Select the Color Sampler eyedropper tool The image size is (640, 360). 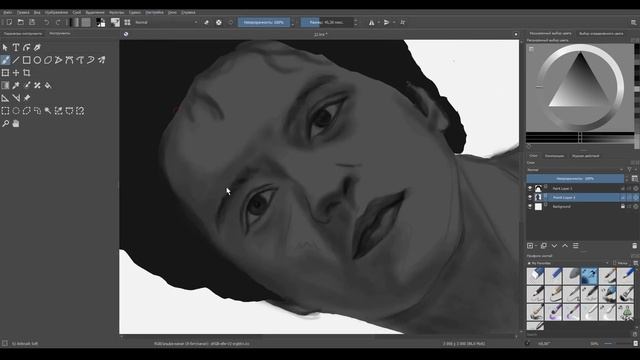pos(16,85)
